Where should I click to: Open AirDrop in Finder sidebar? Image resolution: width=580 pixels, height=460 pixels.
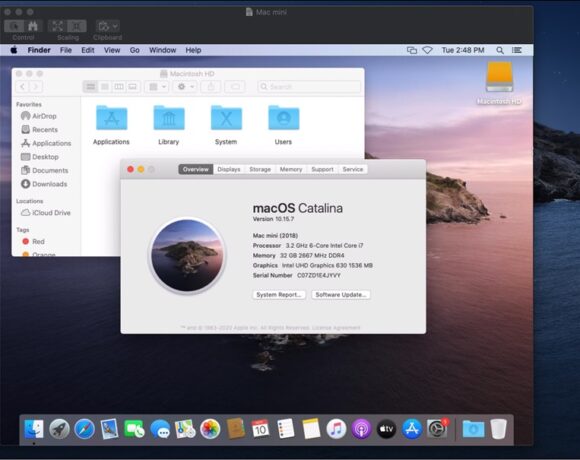tap(39, 116)
